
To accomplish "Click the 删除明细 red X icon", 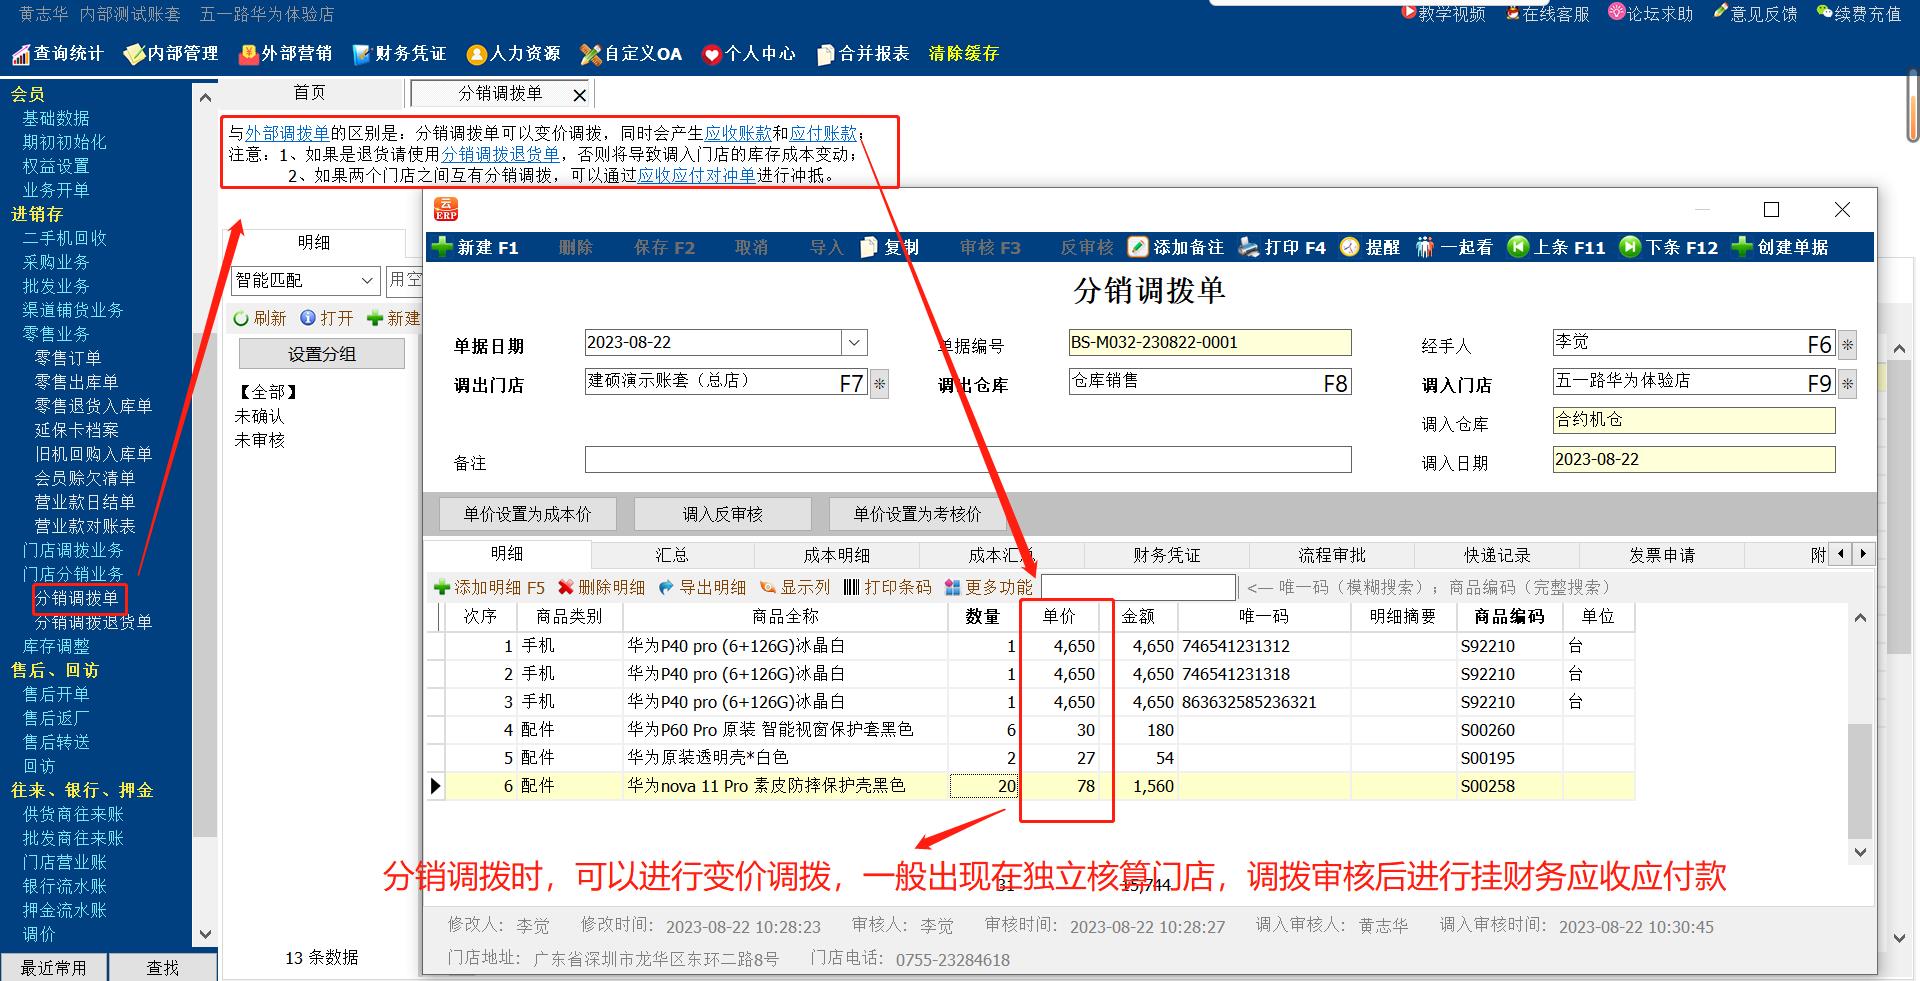I will pos(566,587).
